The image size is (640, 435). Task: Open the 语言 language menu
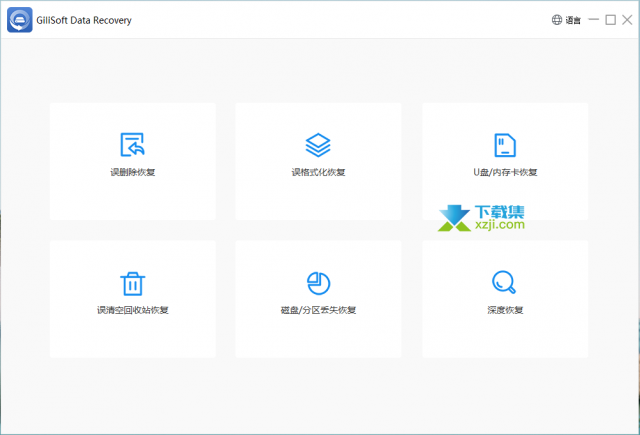pos(573,20)
